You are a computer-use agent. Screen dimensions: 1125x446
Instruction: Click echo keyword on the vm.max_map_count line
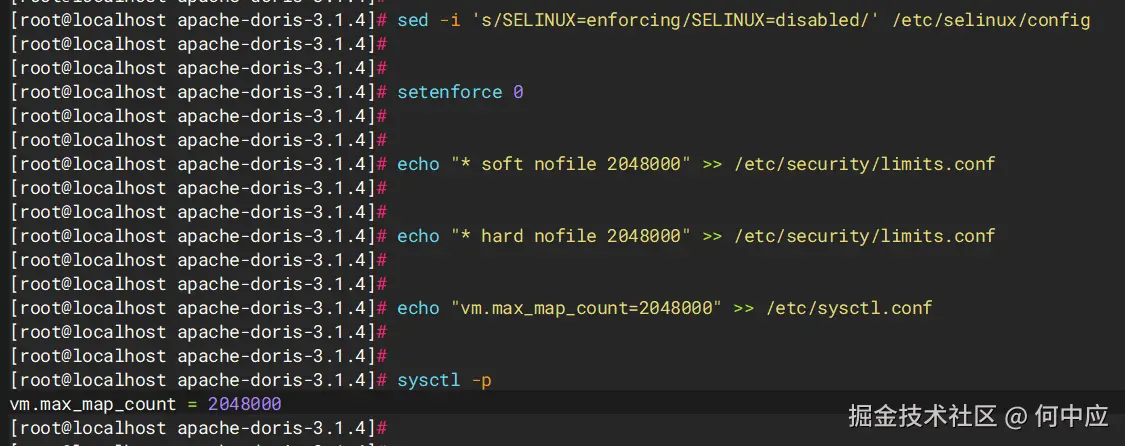[x=418, y=308]
